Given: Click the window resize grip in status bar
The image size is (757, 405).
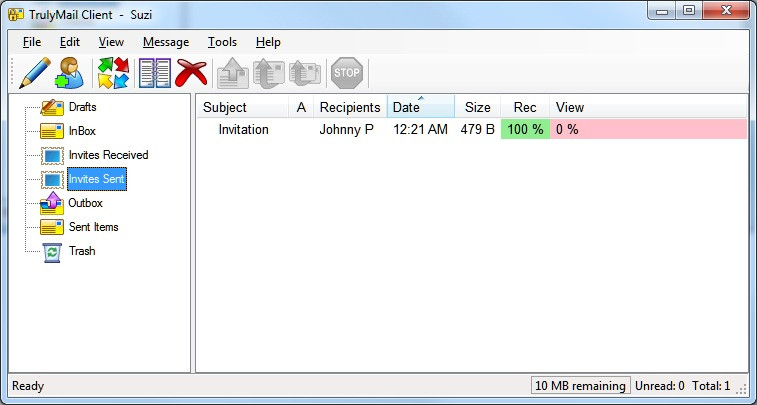Looking at the screenshot, I should pos(741,388).
